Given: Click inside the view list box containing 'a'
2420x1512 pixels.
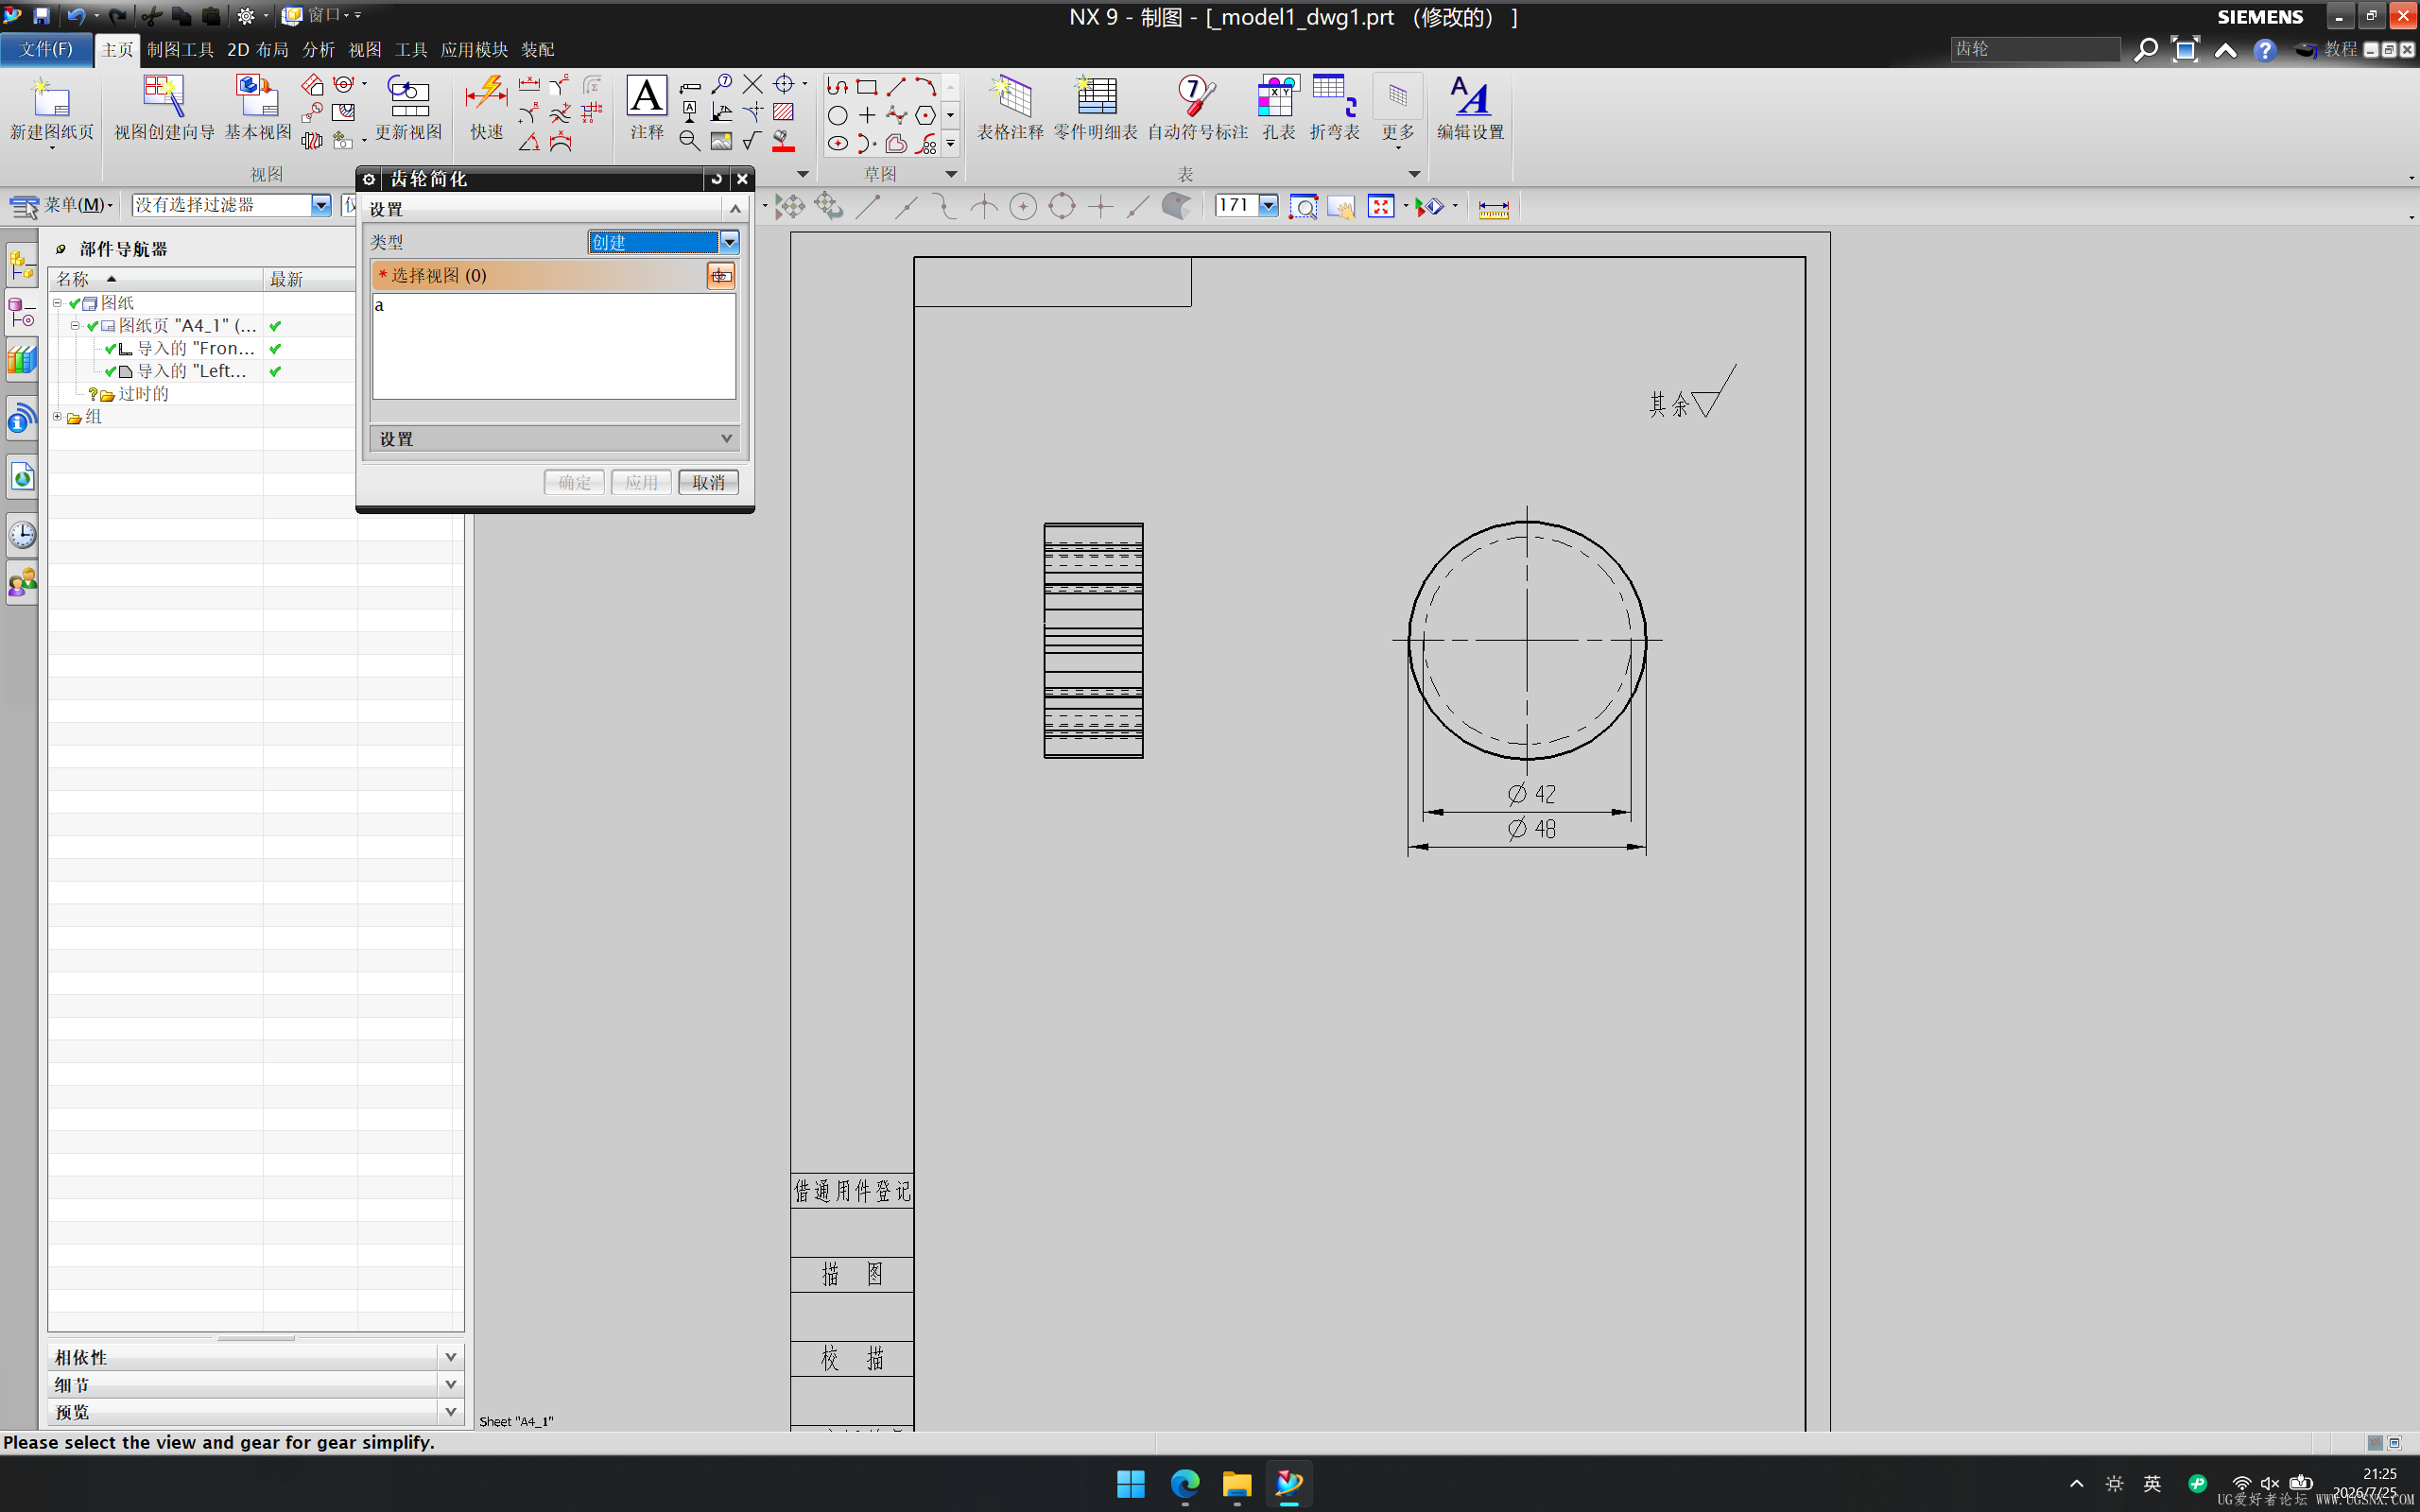Looking at the screenshot, I should [x=554, y=346].
